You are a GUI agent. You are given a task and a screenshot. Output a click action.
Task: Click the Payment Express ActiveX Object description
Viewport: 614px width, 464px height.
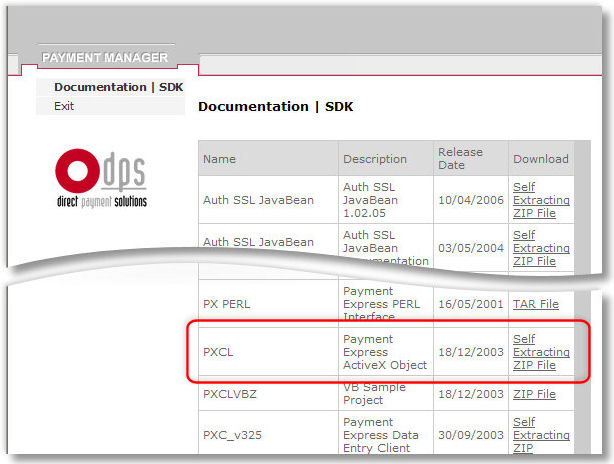(385, 352)
